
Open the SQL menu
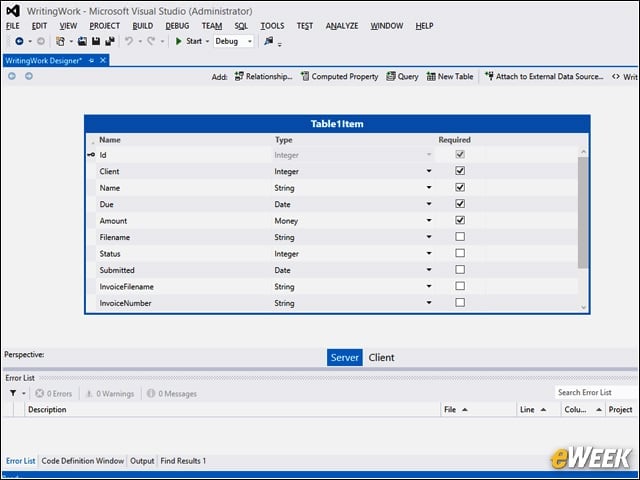click(x=241, y=26)
